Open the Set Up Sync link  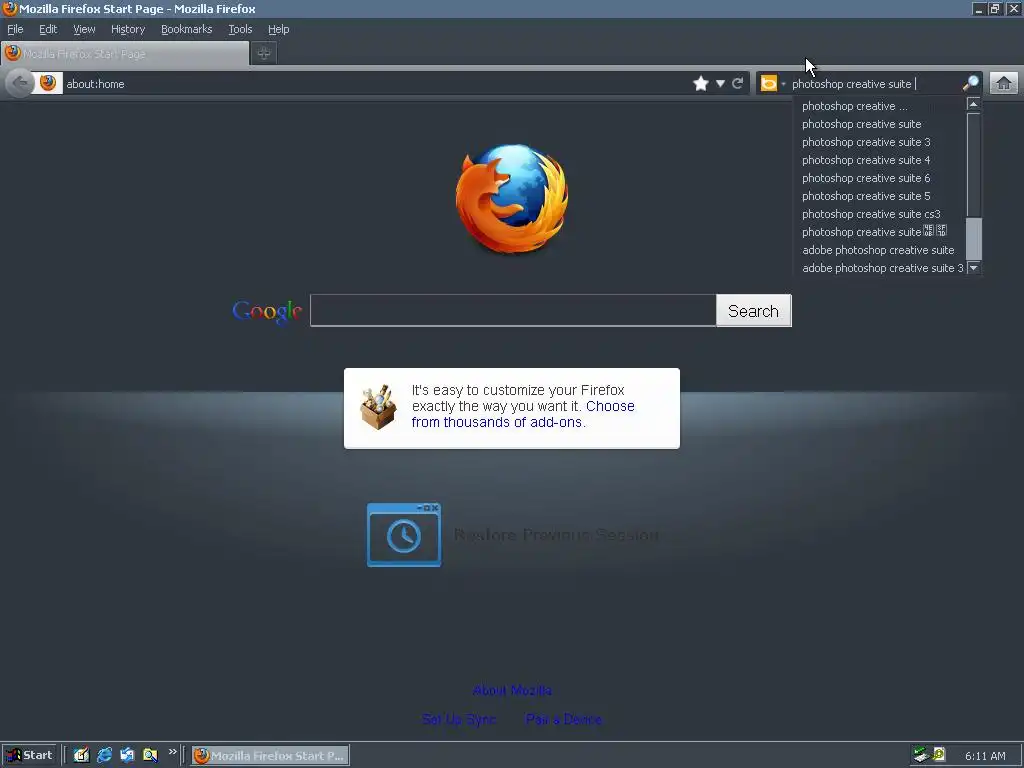[x=458, y=719]
